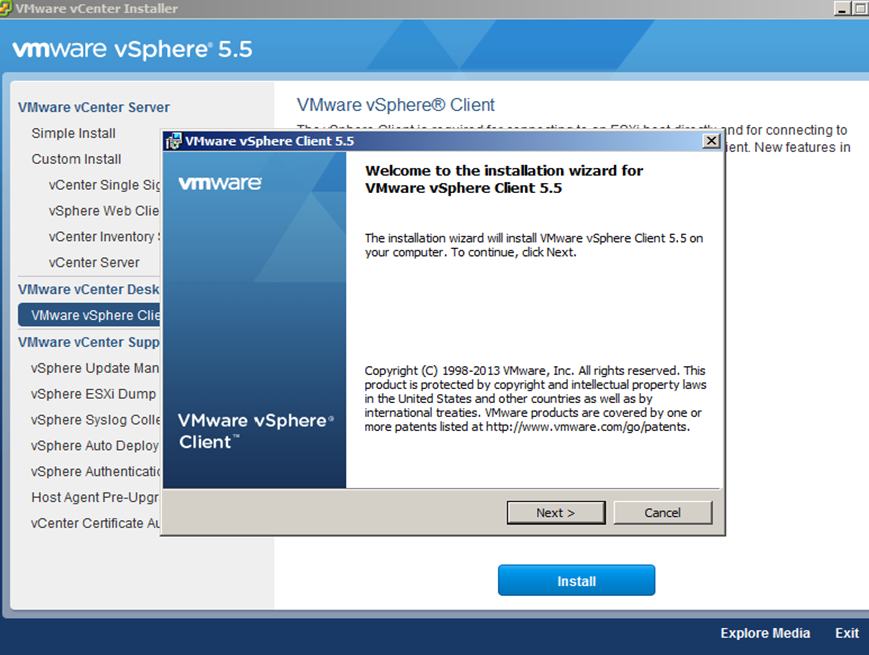
Task: Select Simple Install in the sidebar
Action: click(x=74, y=134)
